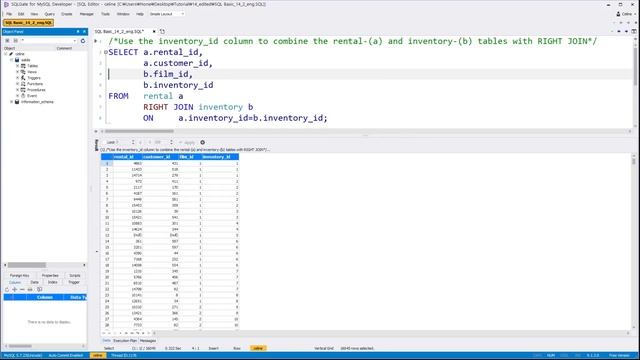Open the Manager menu
Viewport: 640px width, 360px height.
point(87,14)
